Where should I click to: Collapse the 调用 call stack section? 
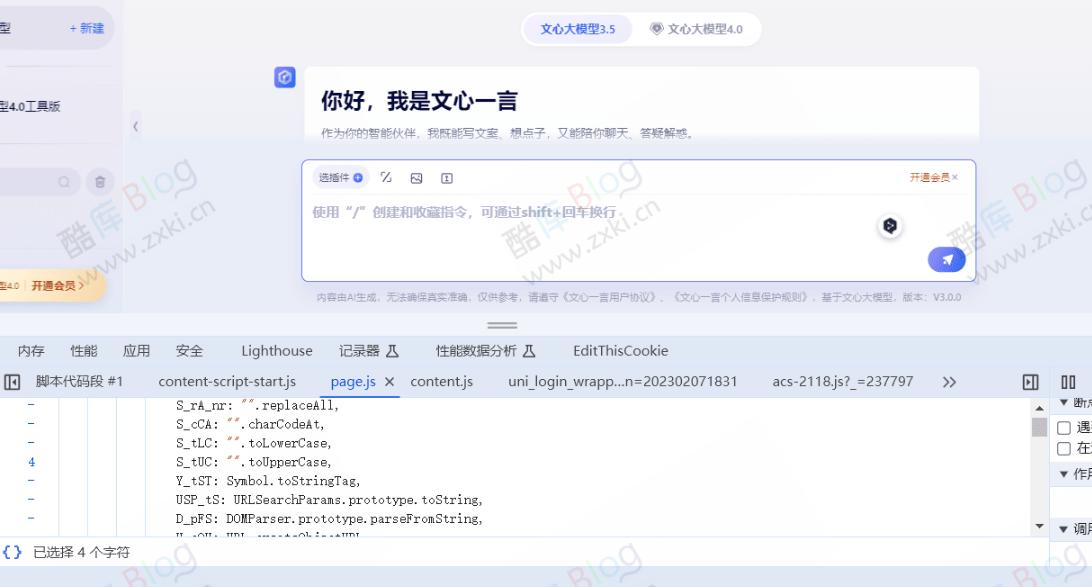click(1063, 527)
